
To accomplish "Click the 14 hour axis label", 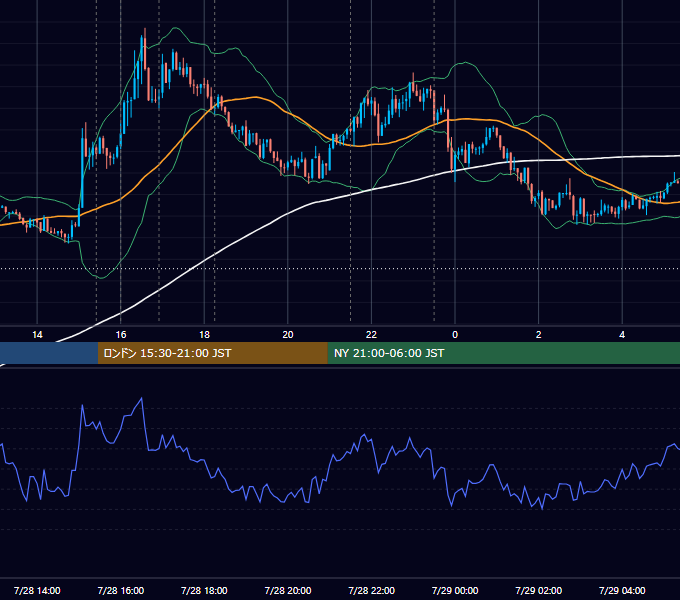I will pyautogui.click(x=37, y=335).
